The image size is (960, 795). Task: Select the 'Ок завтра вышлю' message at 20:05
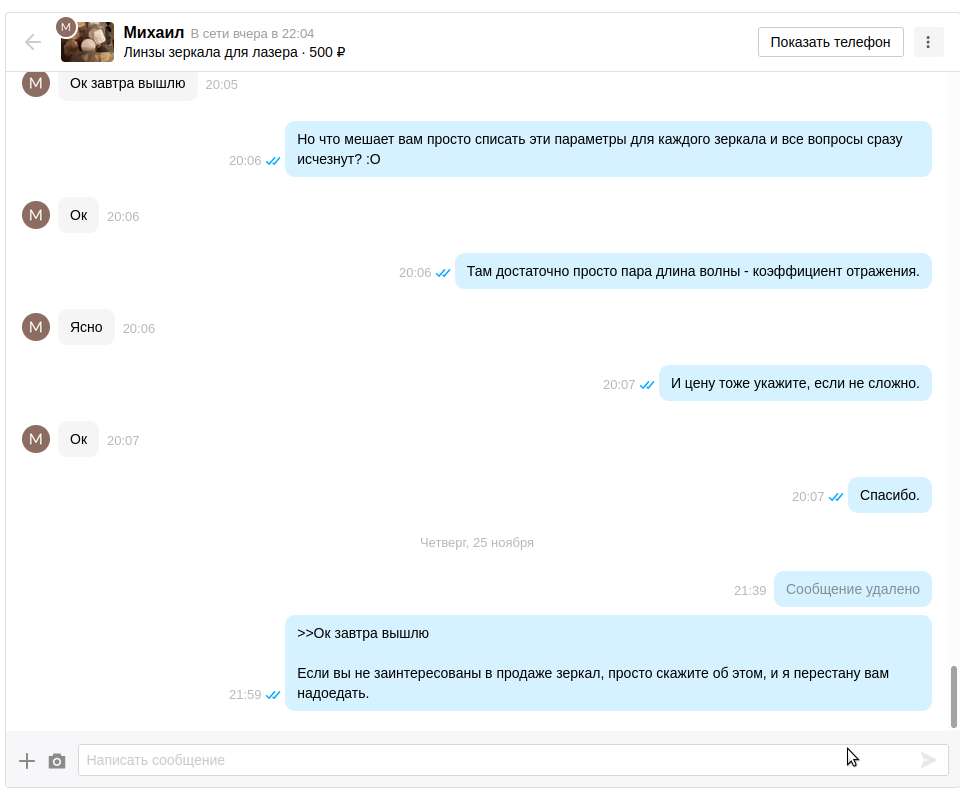click(127, 84)
